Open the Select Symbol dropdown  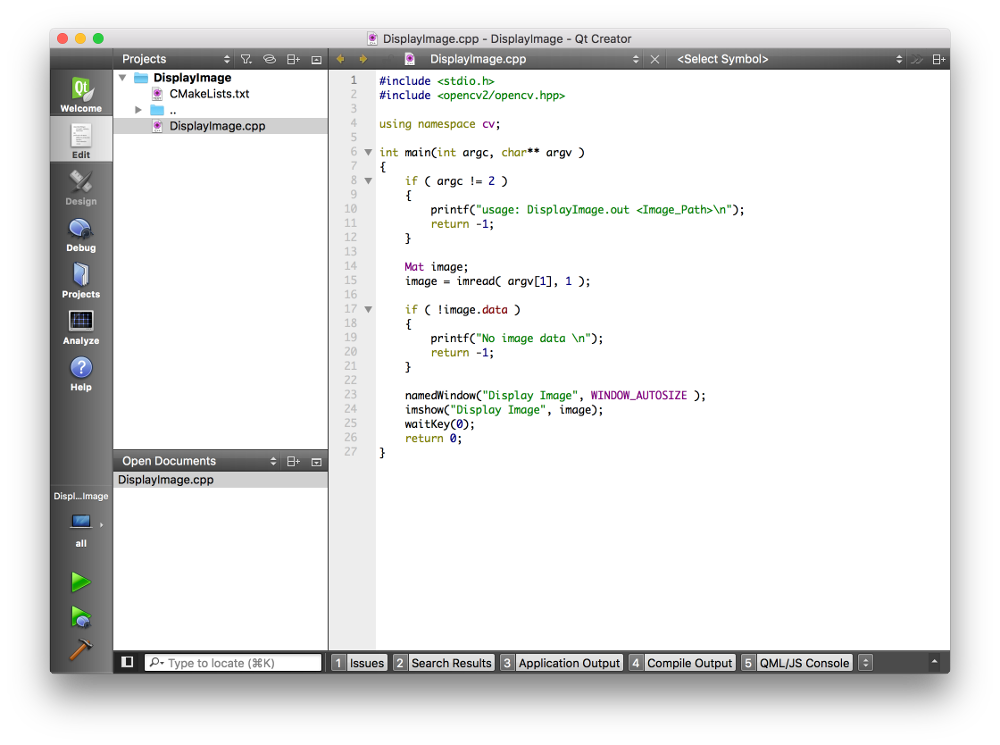pos(788,59)
